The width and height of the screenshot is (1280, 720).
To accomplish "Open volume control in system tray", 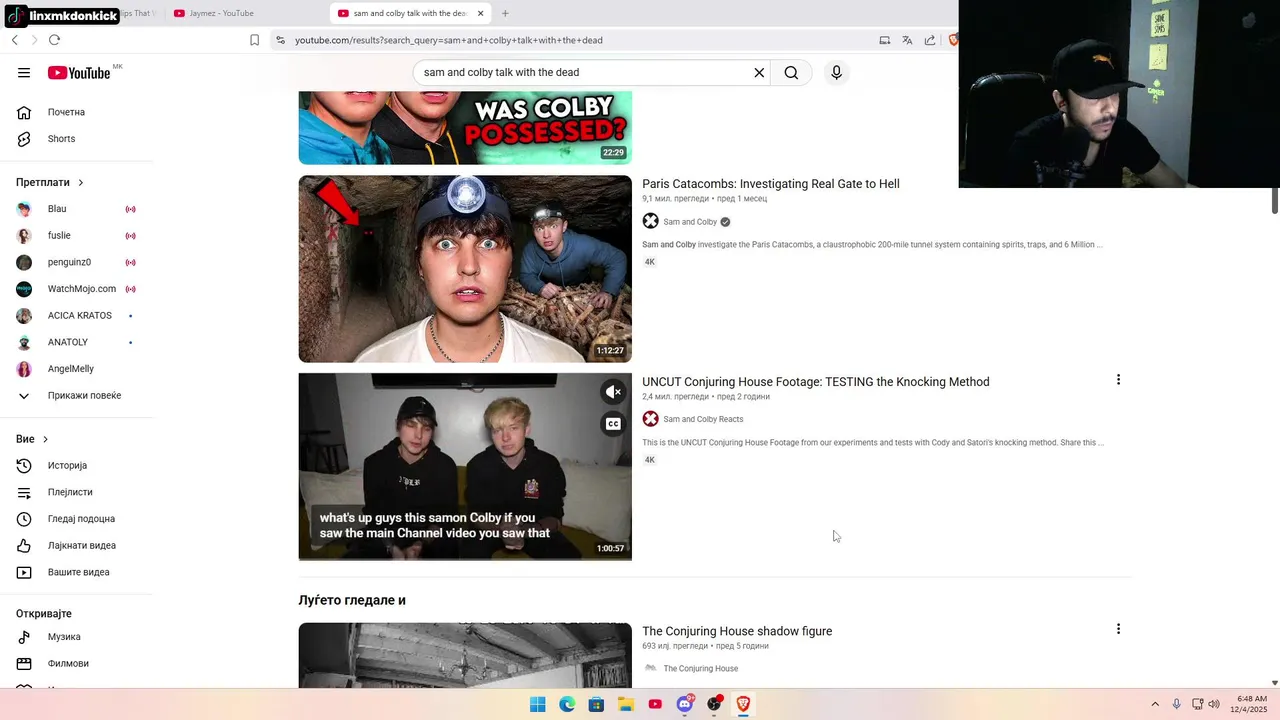I will pyautogui.click(x=1214, y=704).
